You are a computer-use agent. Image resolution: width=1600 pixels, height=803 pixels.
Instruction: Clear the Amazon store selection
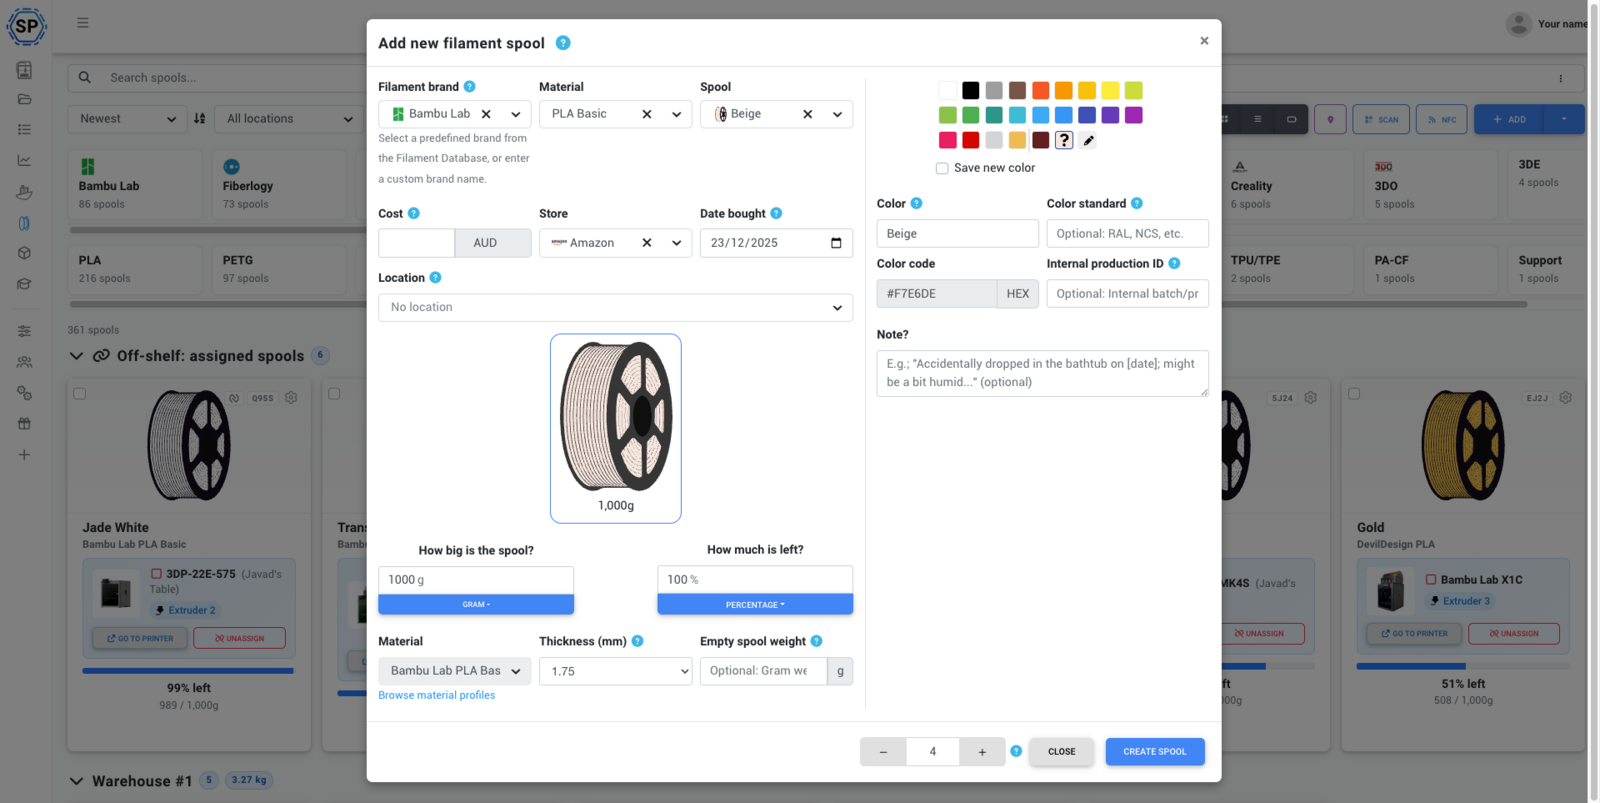(647, 243)
